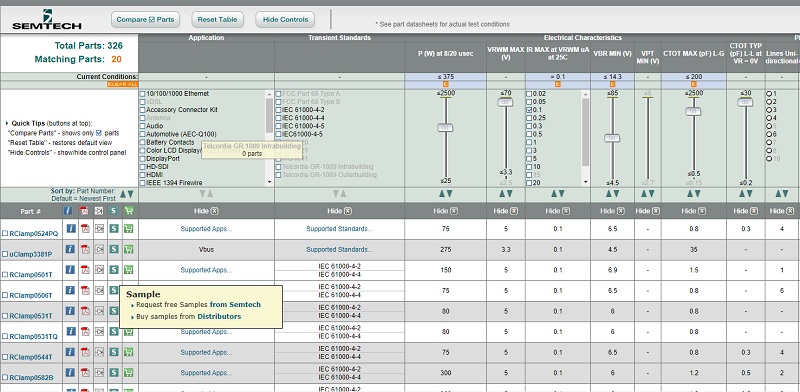Open the RClamp0531TQ part link
This screenshot has height=392, width=800.
coord(33,336)
